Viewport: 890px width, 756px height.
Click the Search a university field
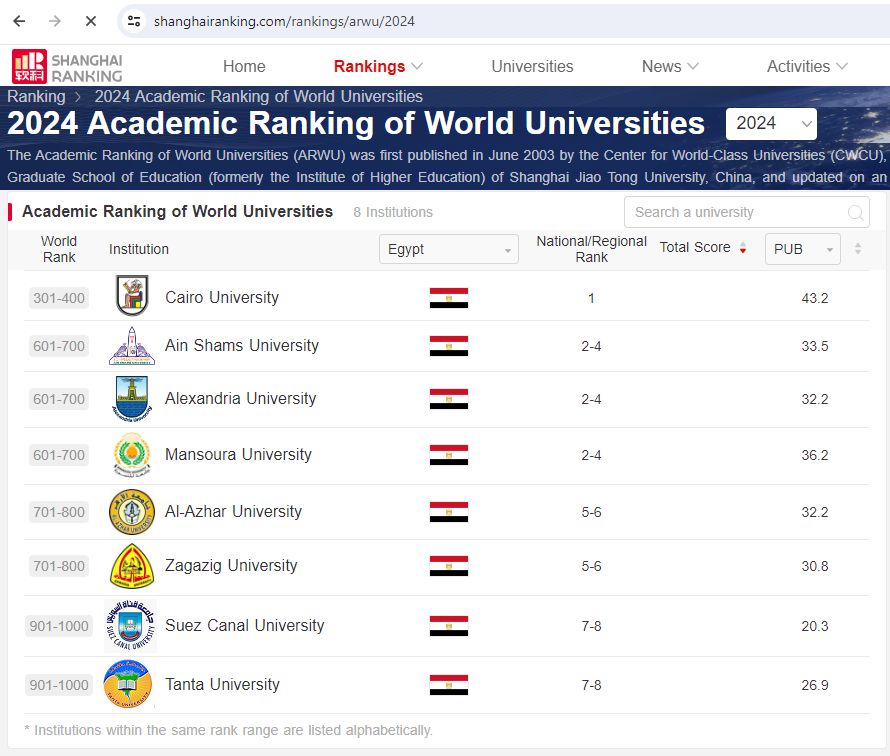(x=735, y=213)
